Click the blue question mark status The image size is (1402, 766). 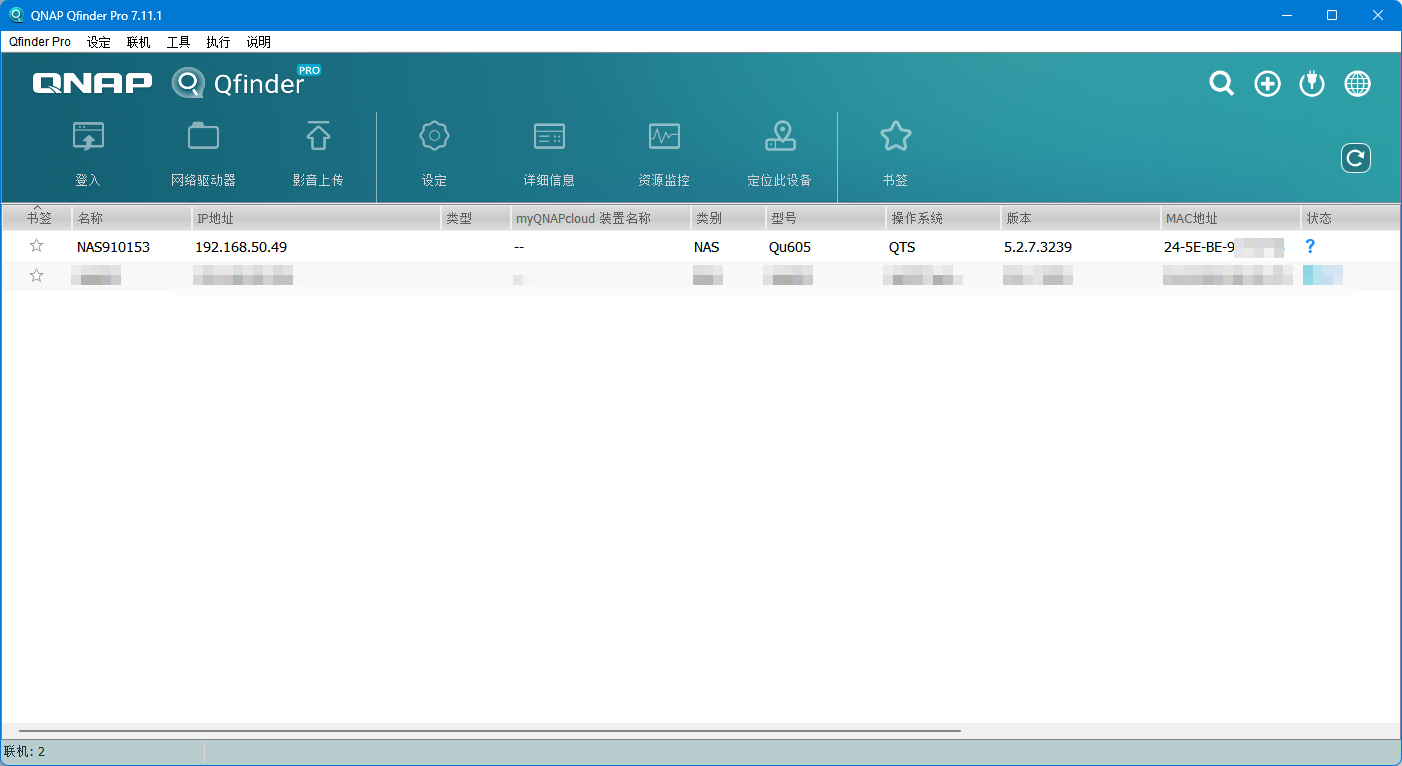coord(1310,246)
